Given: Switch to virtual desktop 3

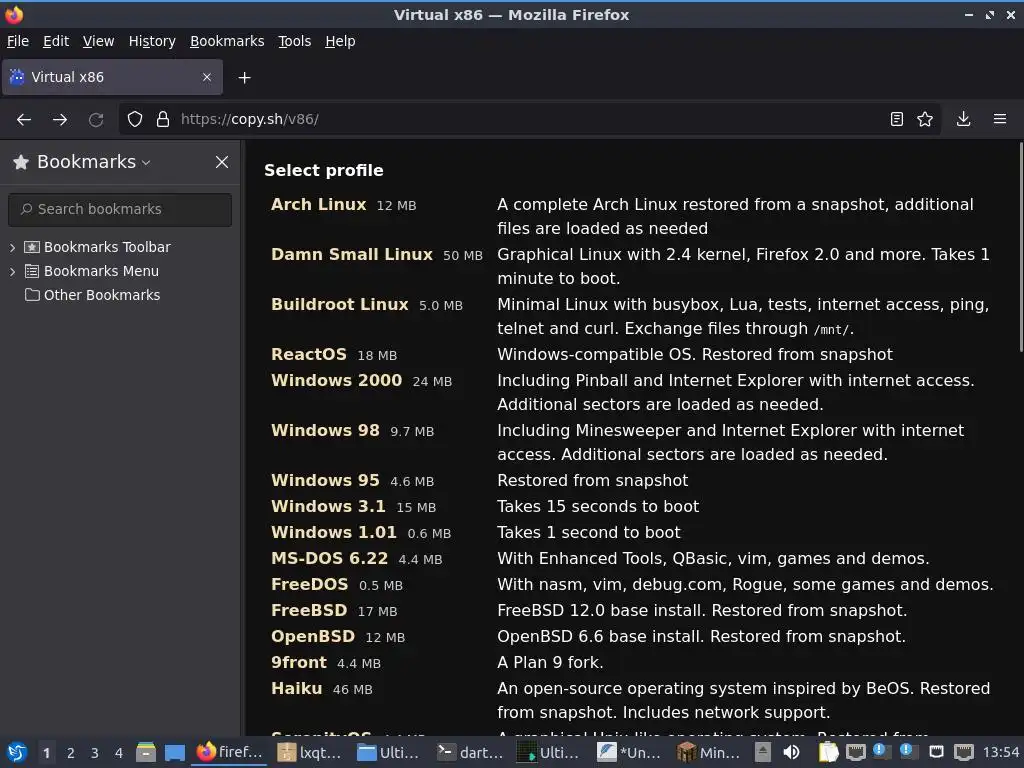Looking at the screenshot, I should pos(95,753).
